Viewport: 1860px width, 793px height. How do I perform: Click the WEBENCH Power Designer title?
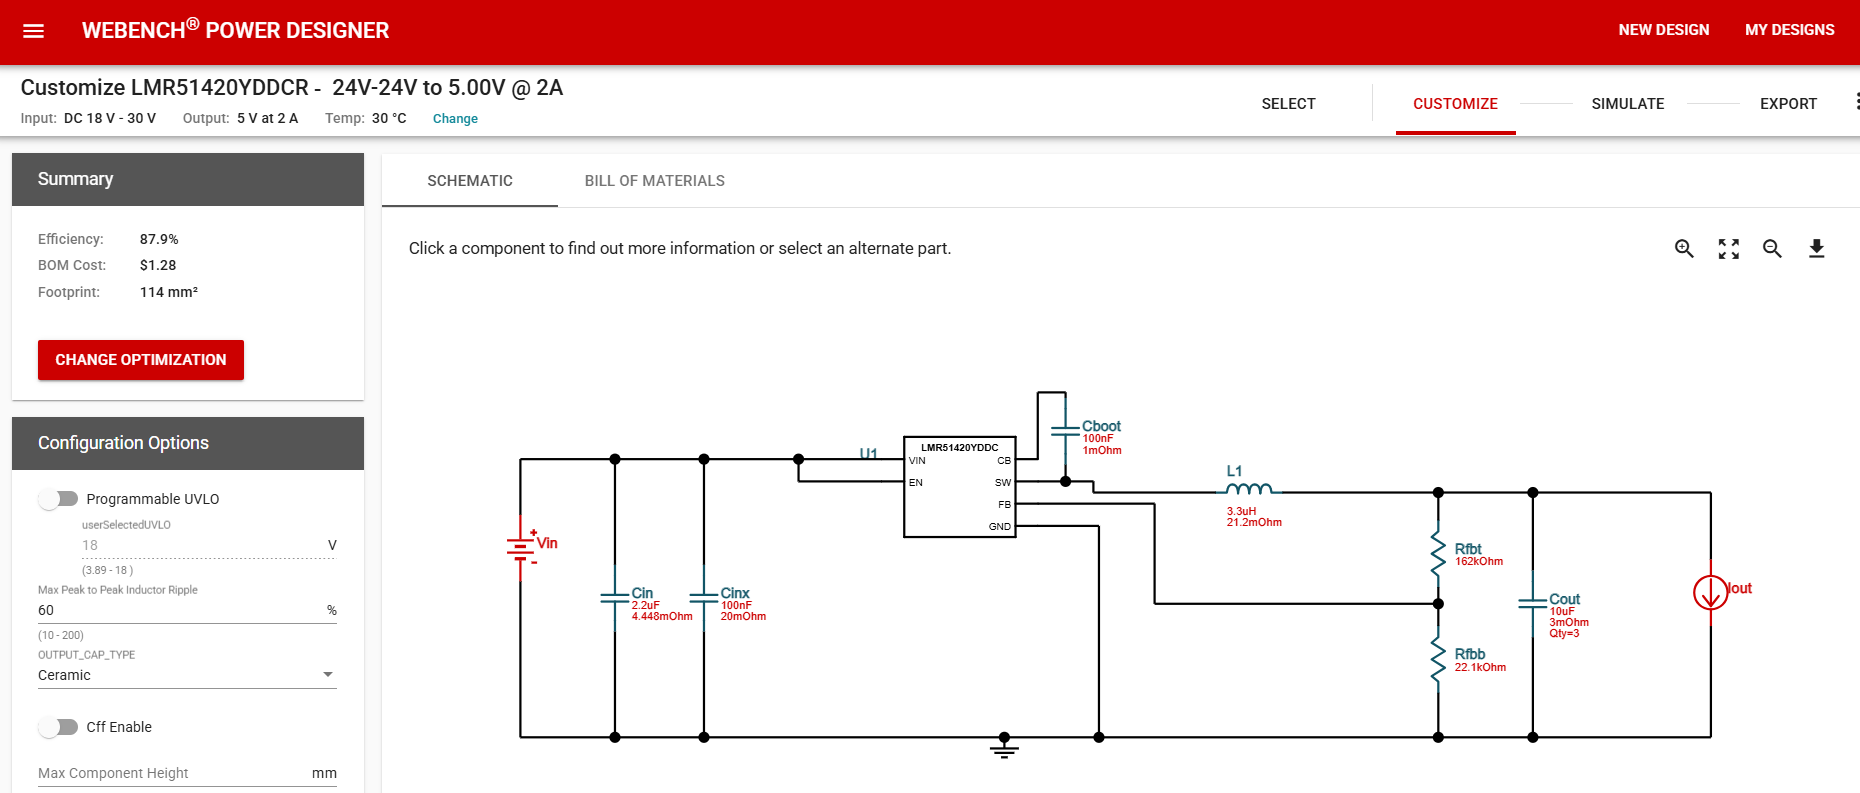tap(235, 30)
